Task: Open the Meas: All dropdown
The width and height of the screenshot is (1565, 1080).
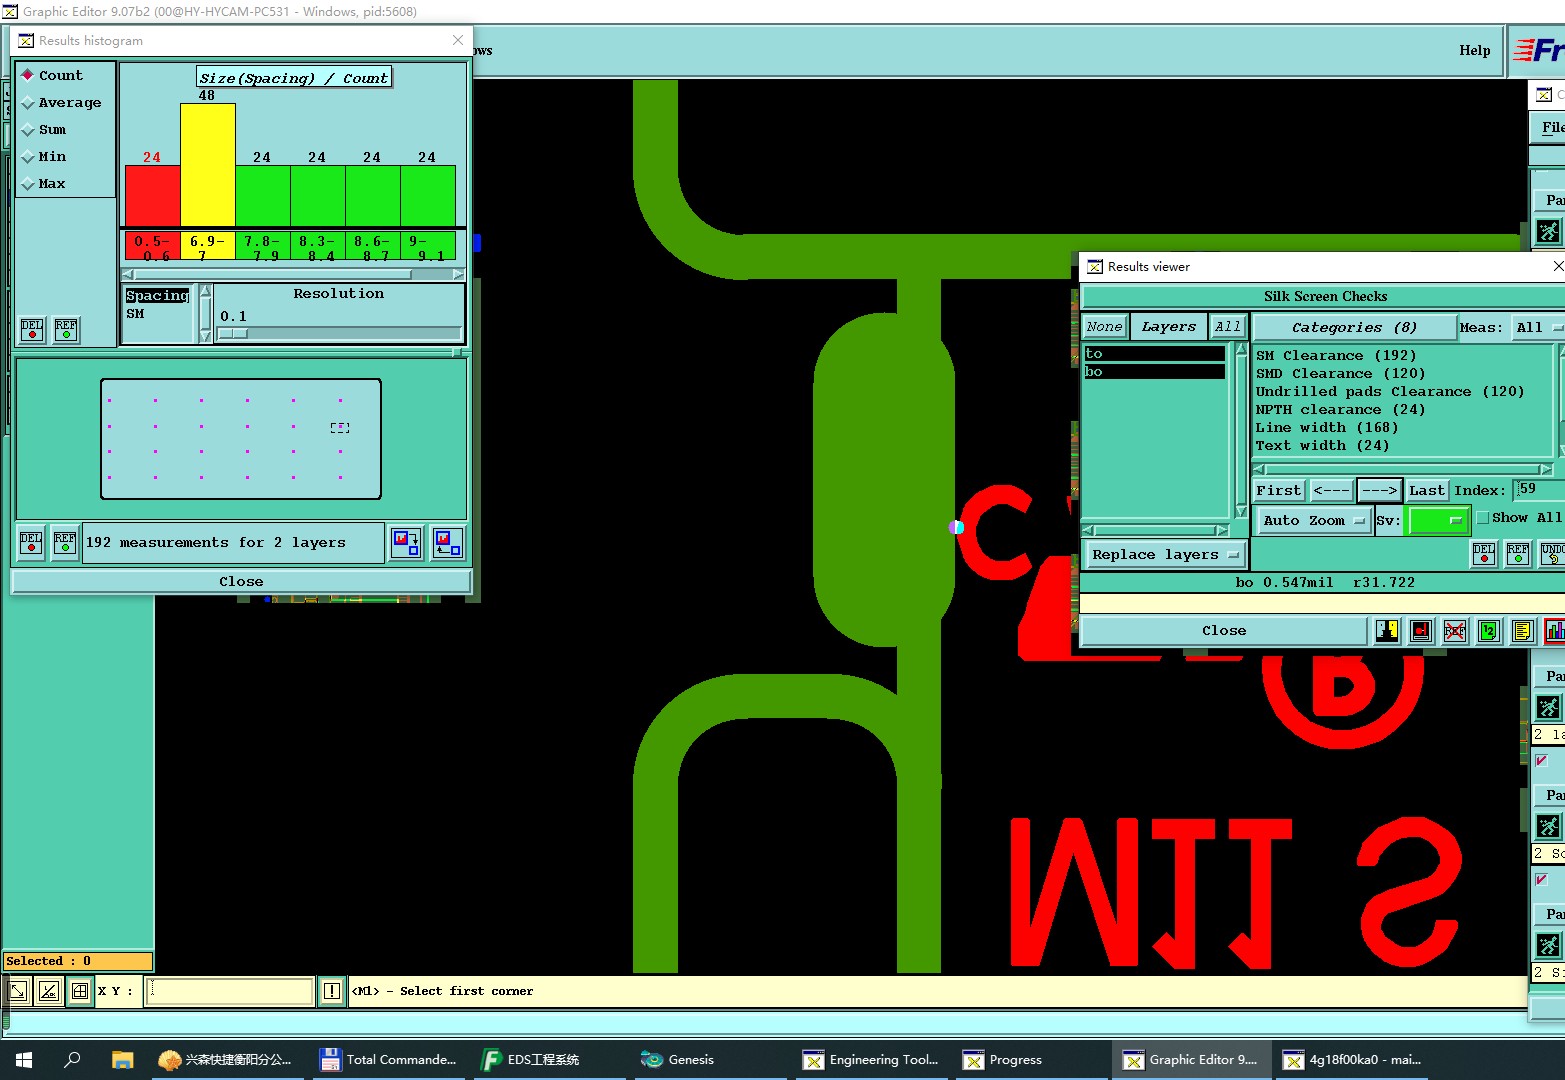Action: pos(1537,327)
